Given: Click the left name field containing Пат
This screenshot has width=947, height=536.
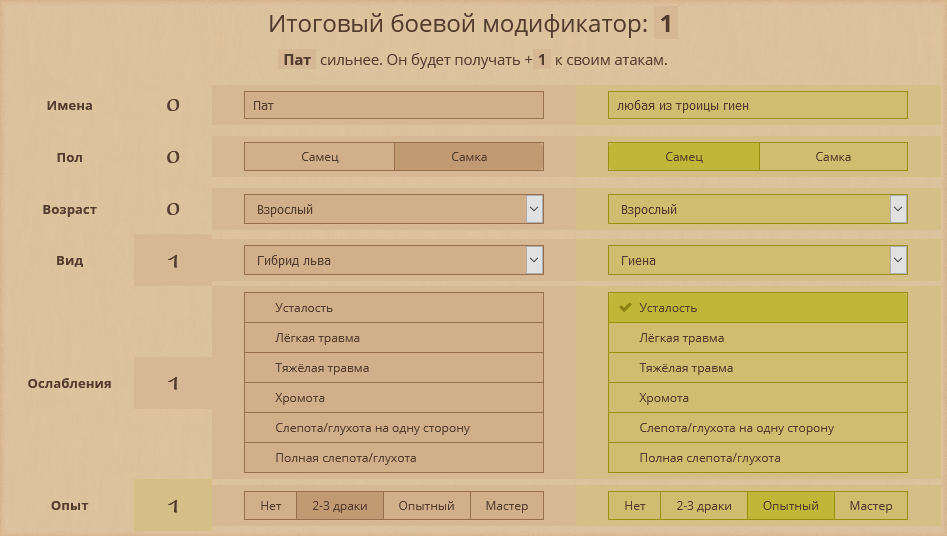Looking at the screenshot, I should [394, 105].
